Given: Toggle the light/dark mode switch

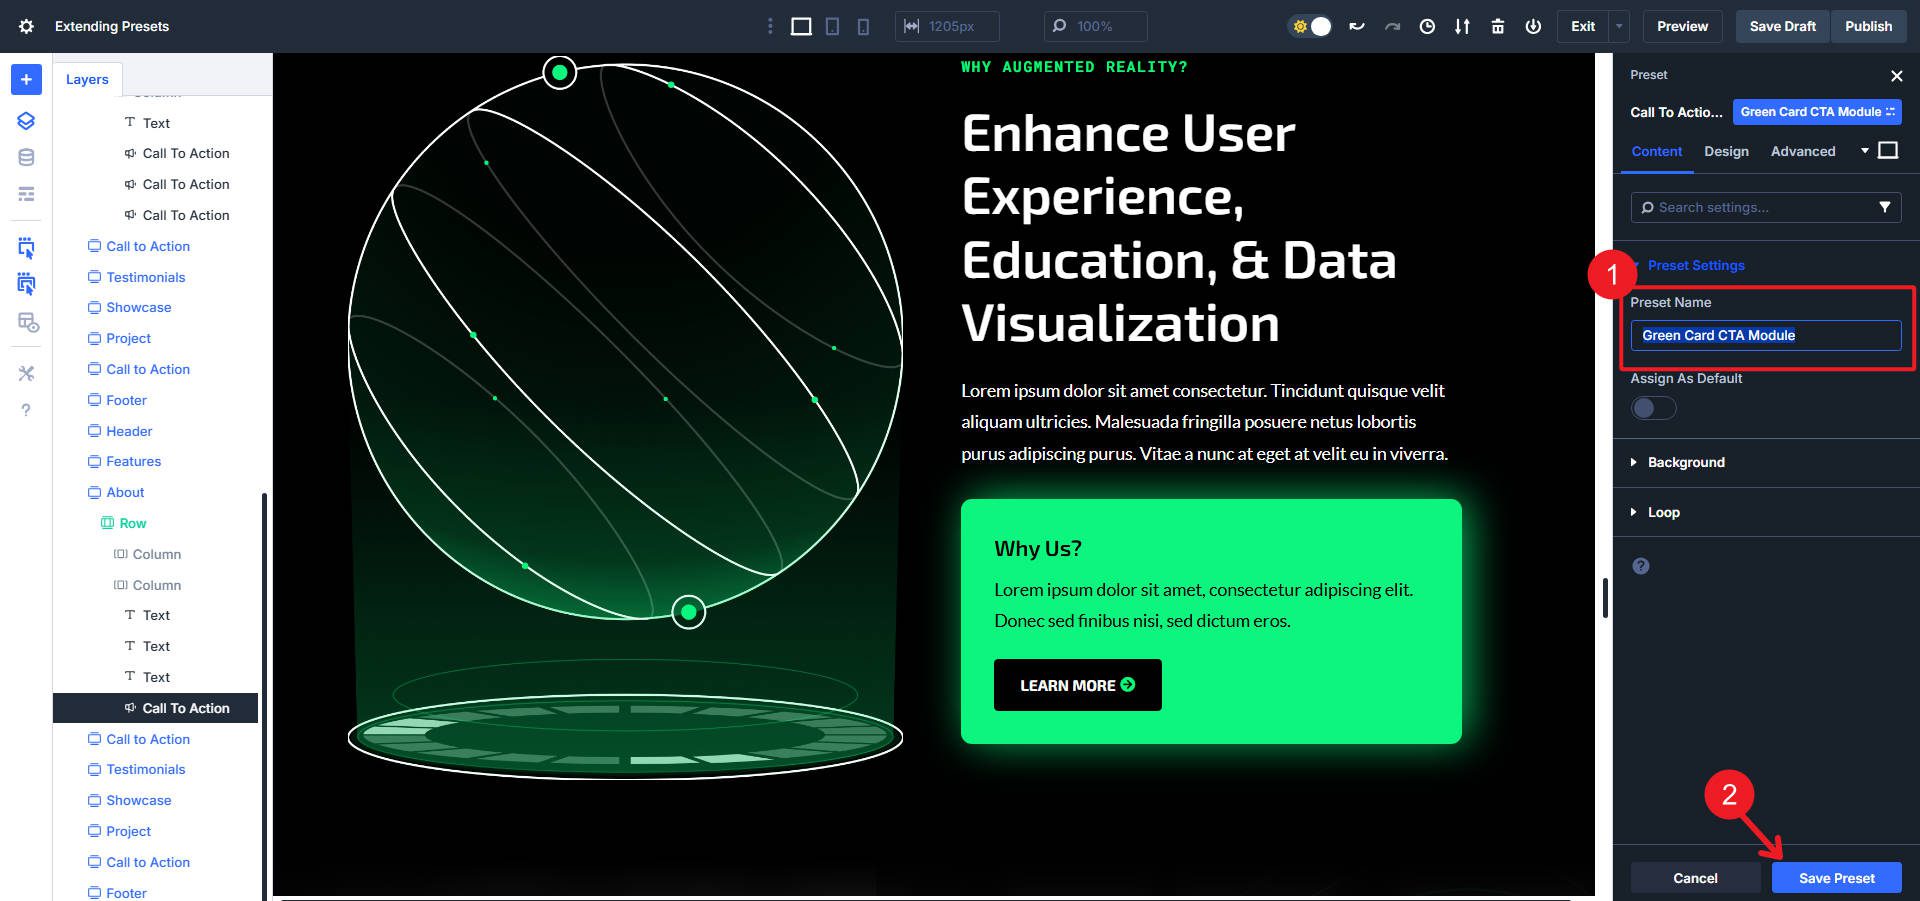Looking at the screenshot, I should [1311, 26].
